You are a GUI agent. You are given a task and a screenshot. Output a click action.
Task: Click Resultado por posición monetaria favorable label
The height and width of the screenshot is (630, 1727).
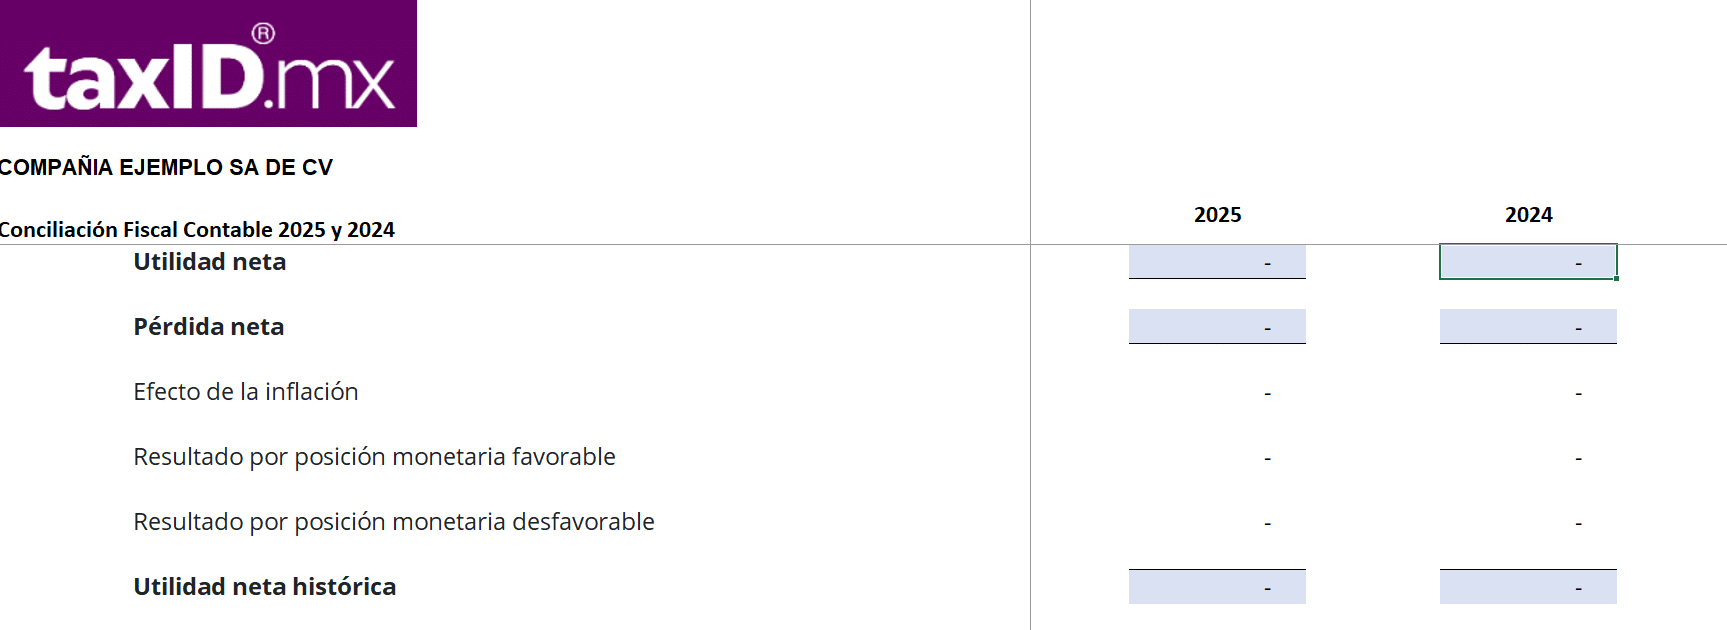tap(374, 457)
